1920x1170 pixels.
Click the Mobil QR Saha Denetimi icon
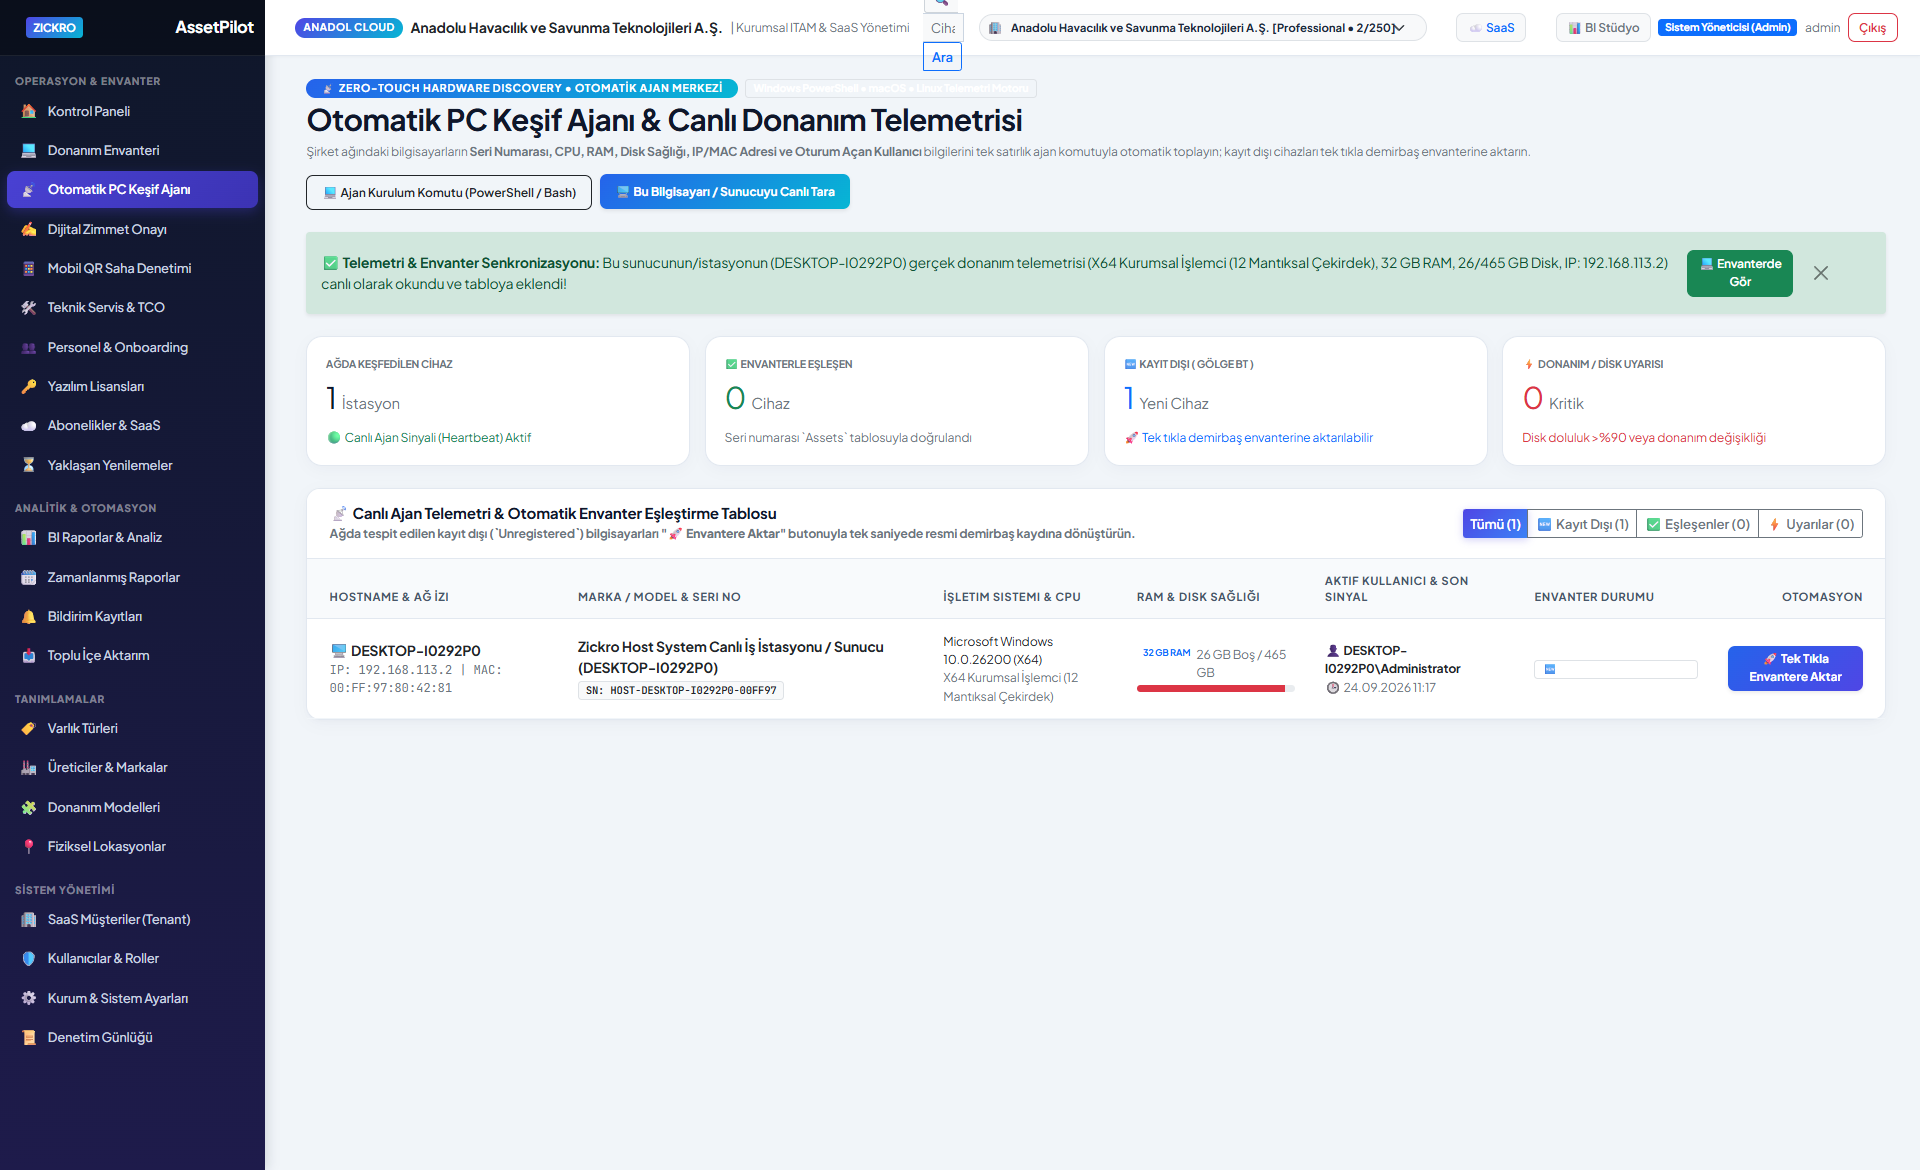pos(29,268)
